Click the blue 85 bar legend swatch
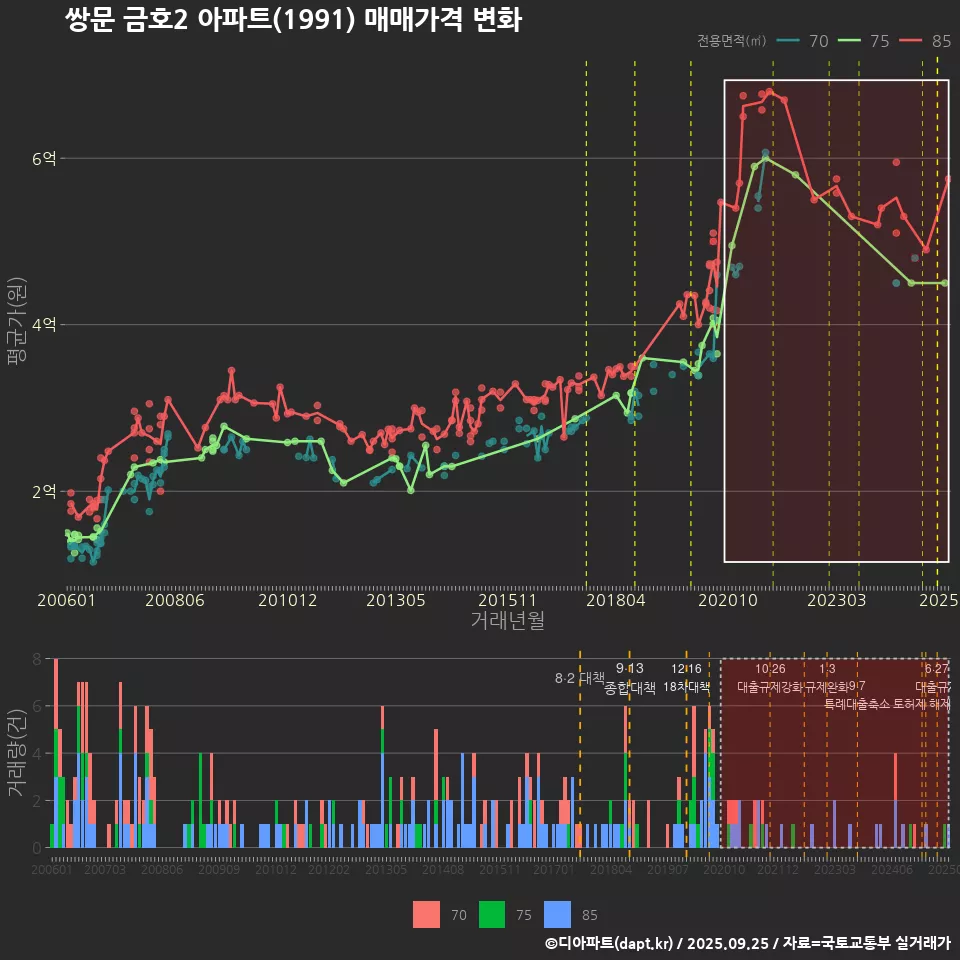 [x=557, y=914]
